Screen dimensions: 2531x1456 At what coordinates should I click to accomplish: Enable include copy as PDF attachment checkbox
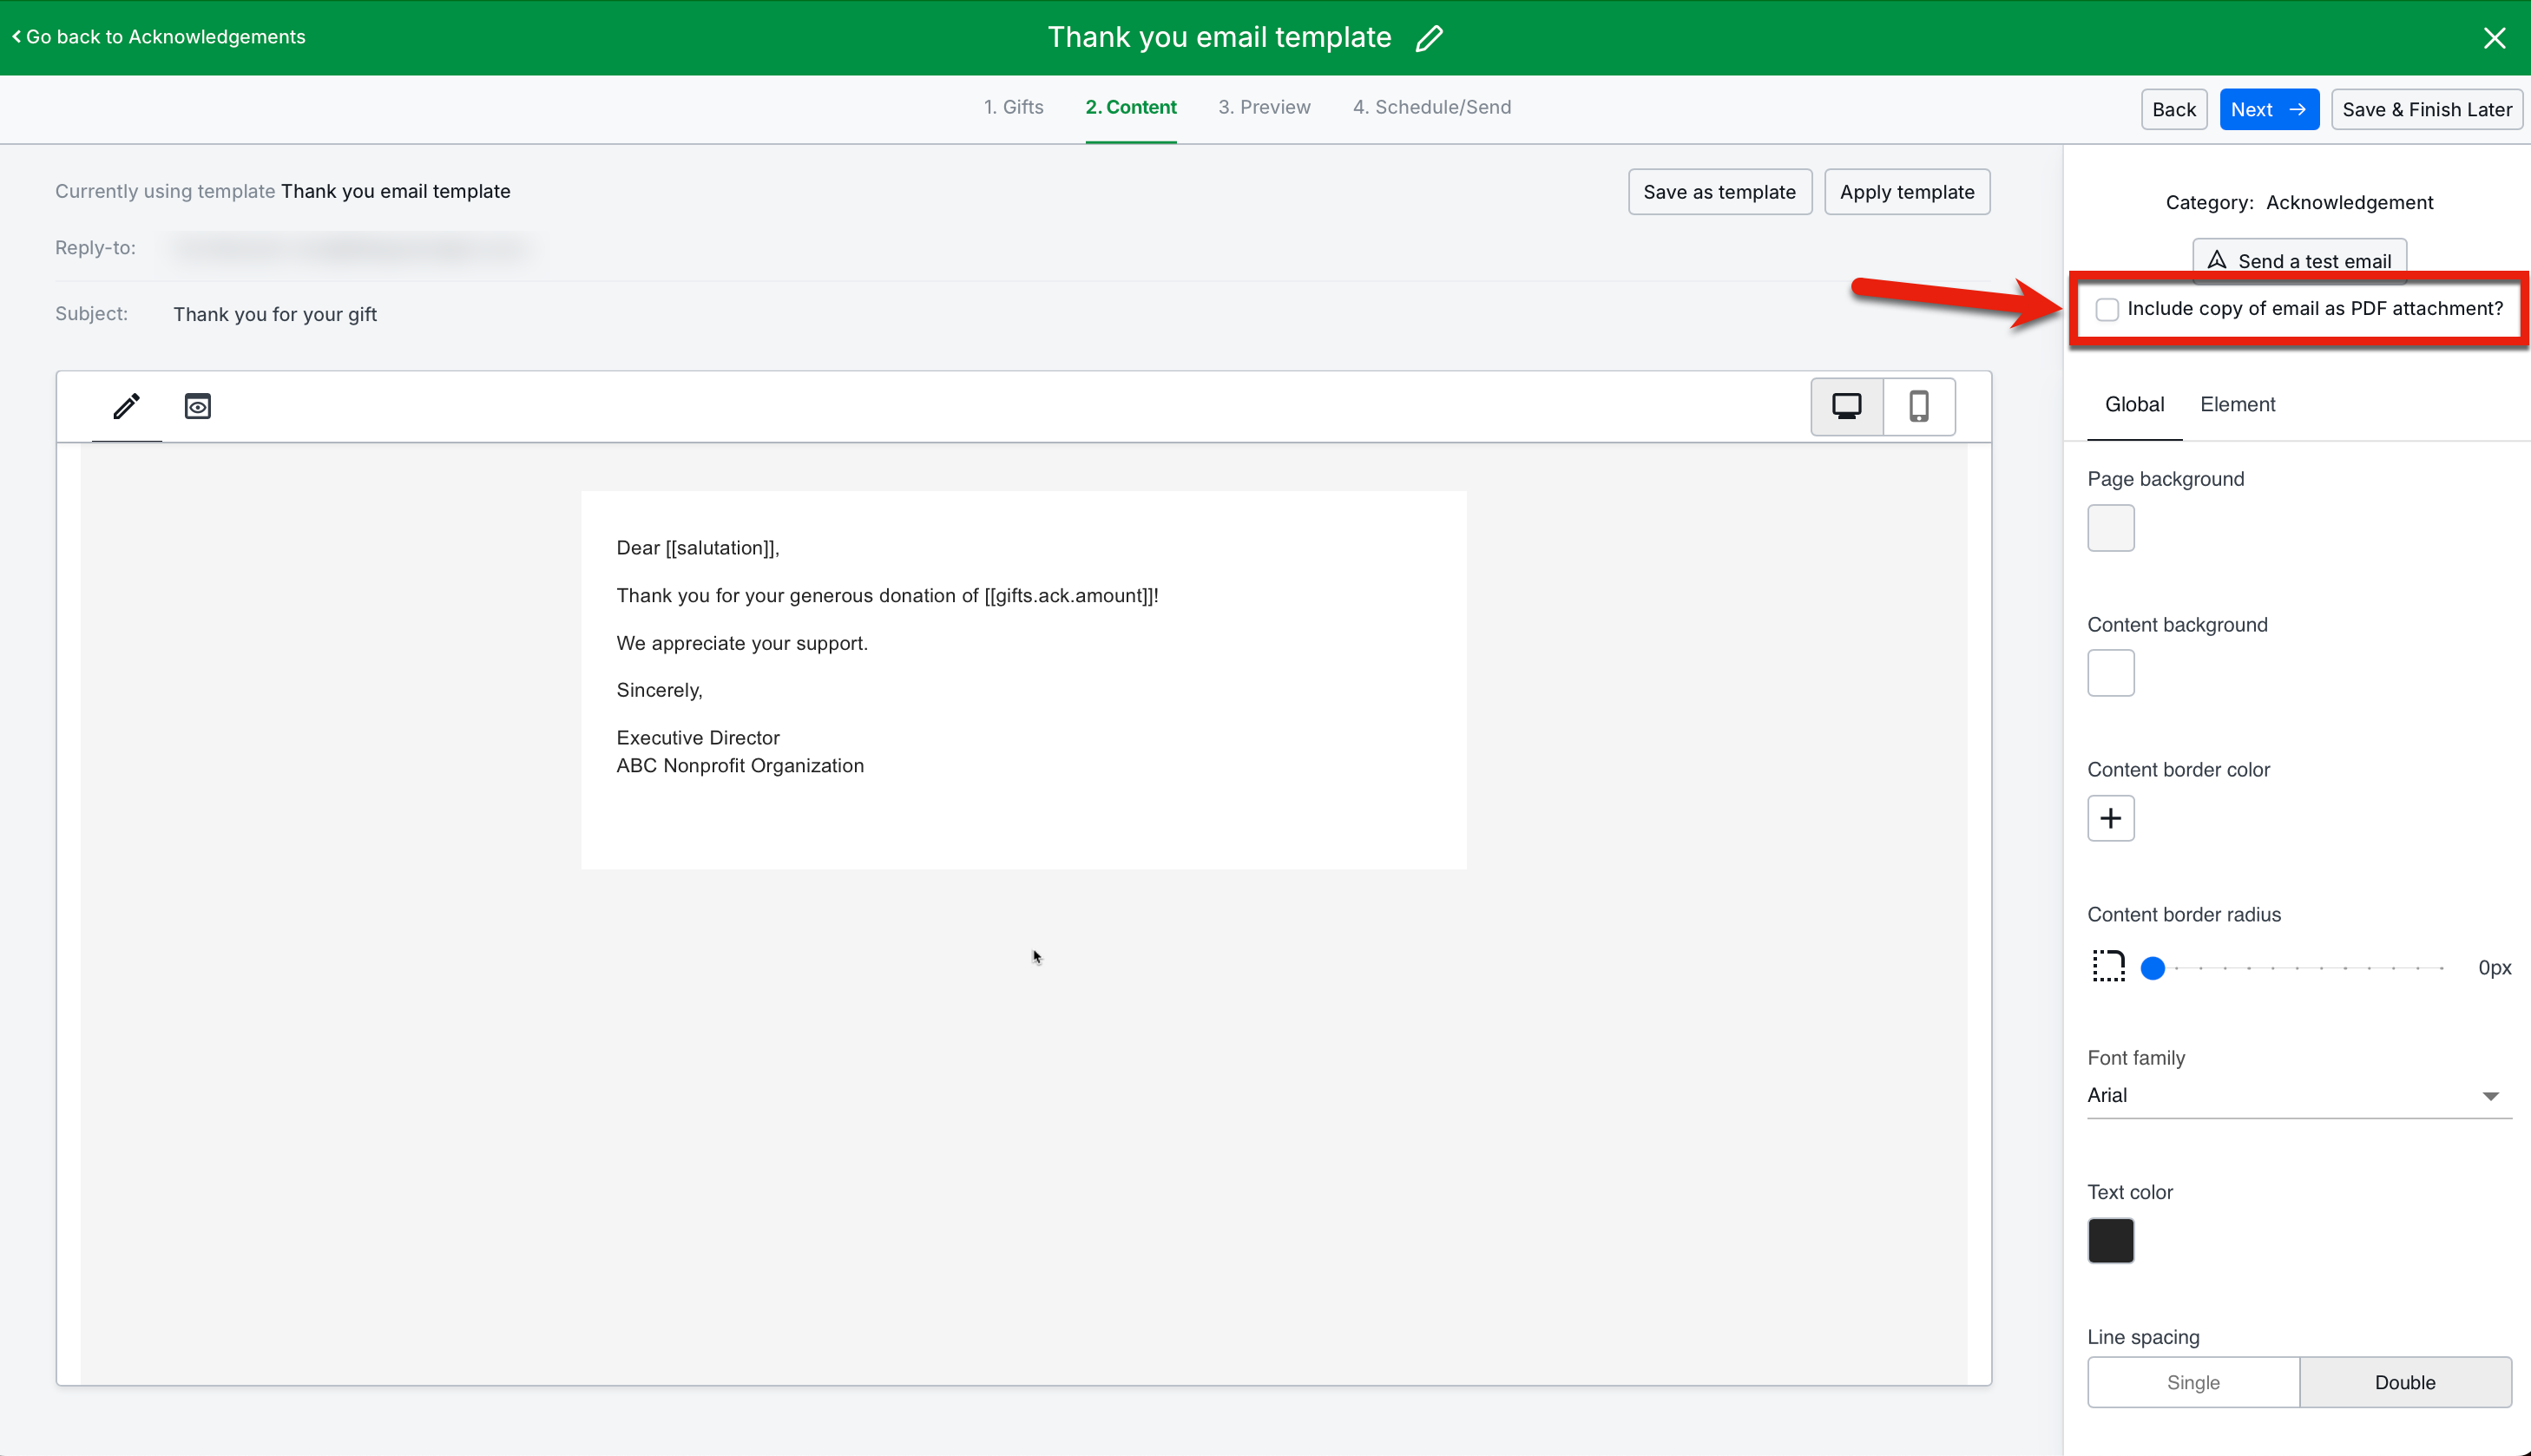pyautogui.click(x=2107, y=309)
